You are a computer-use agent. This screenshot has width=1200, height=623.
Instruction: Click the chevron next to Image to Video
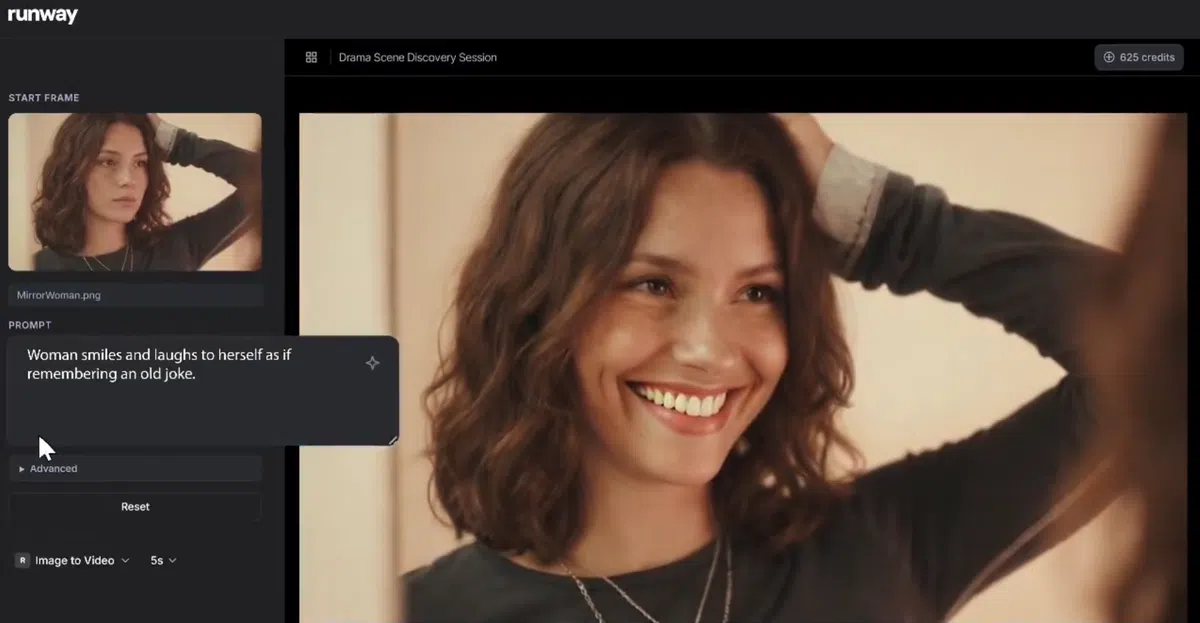125,561
